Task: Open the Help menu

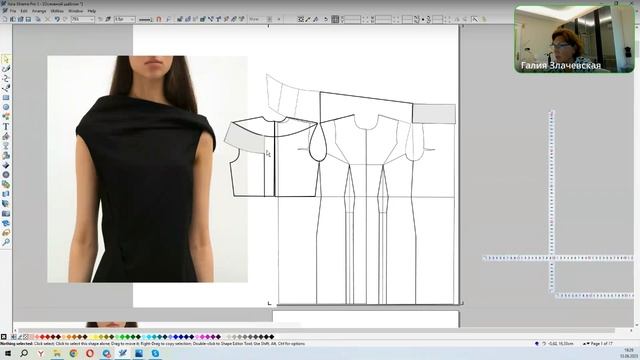Action: click(x=92, y=11)
